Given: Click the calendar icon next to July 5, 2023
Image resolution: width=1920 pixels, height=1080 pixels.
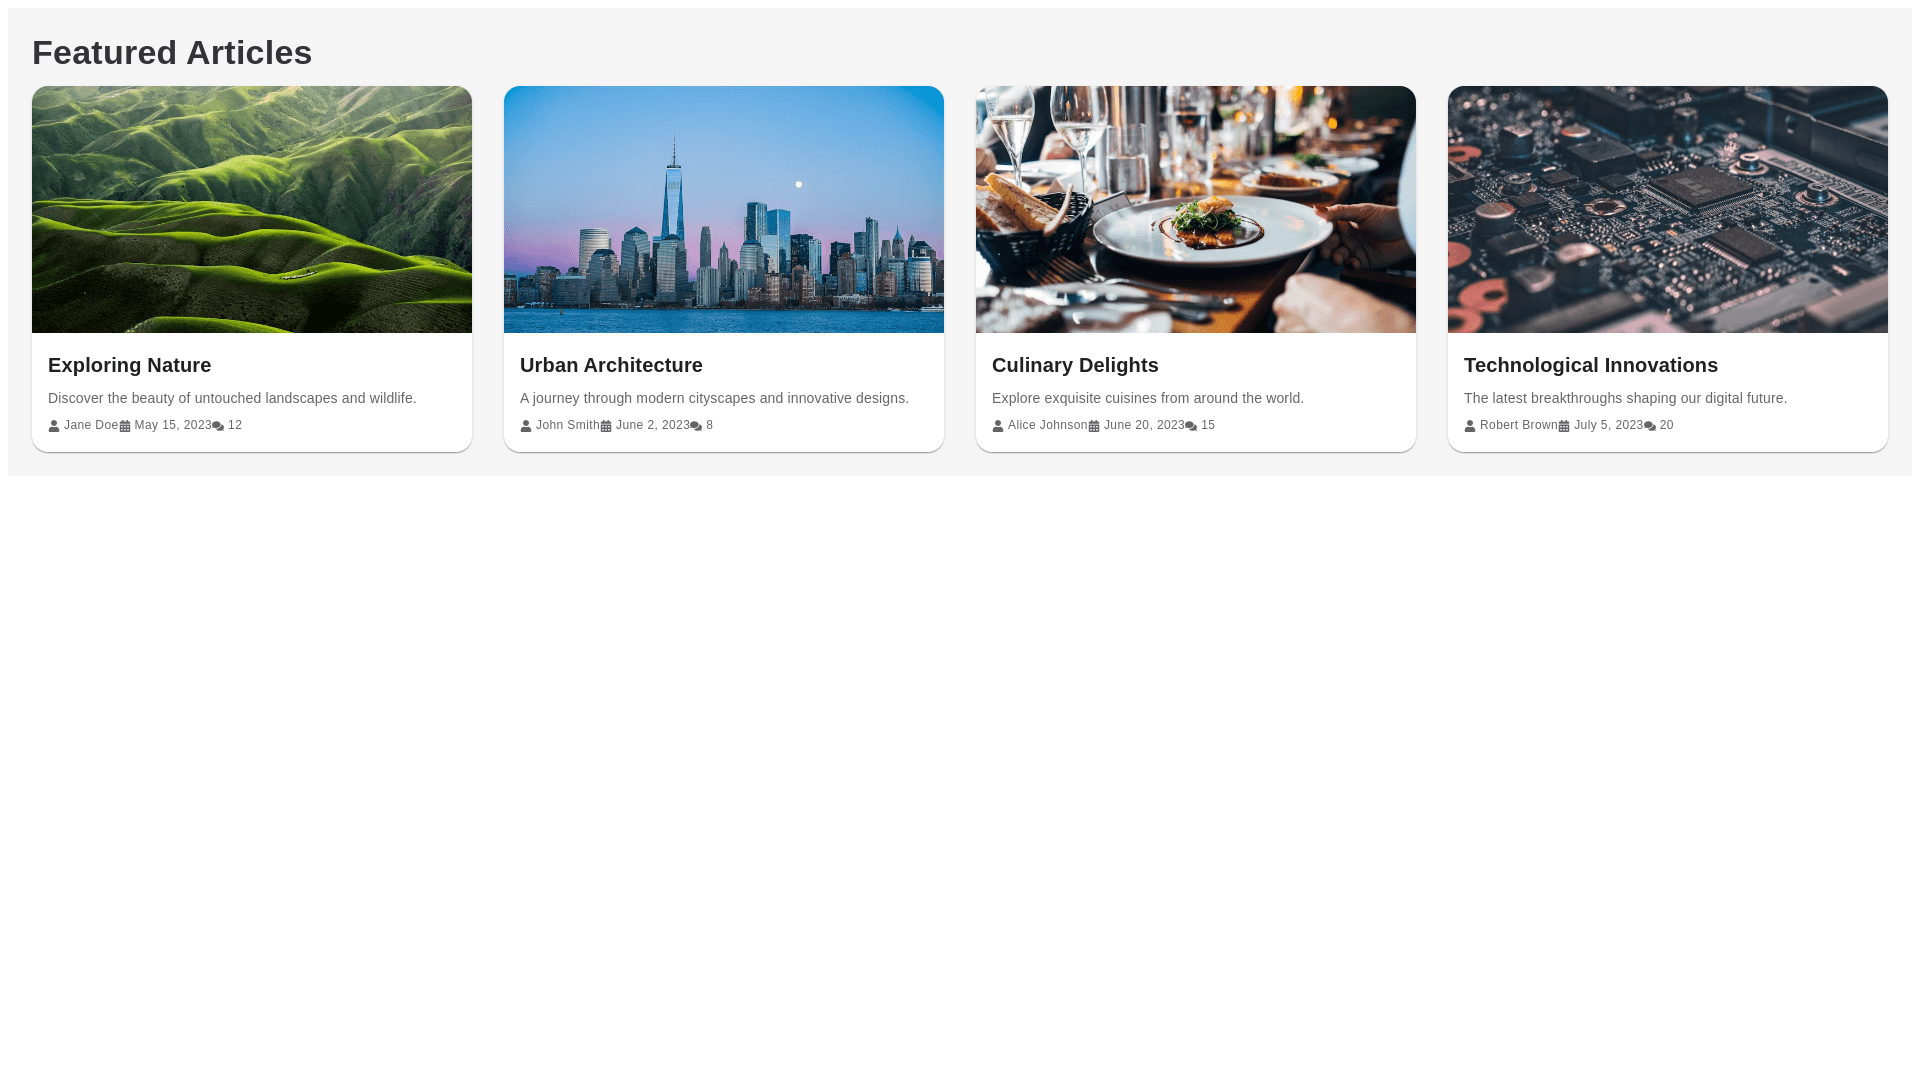Looking at the screenshot, I should tap(1564, 426).
